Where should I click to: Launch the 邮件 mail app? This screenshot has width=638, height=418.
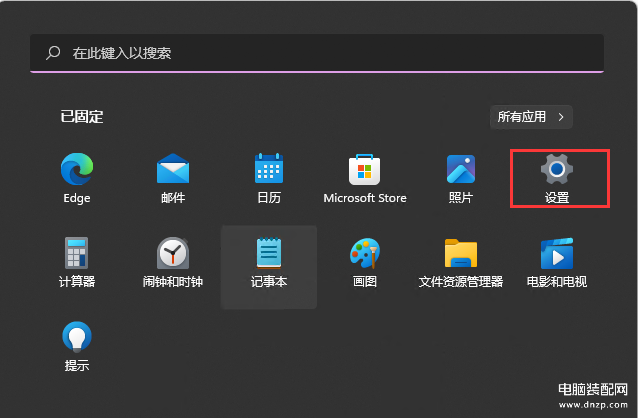pyautogui.click(x=173, y=169)
